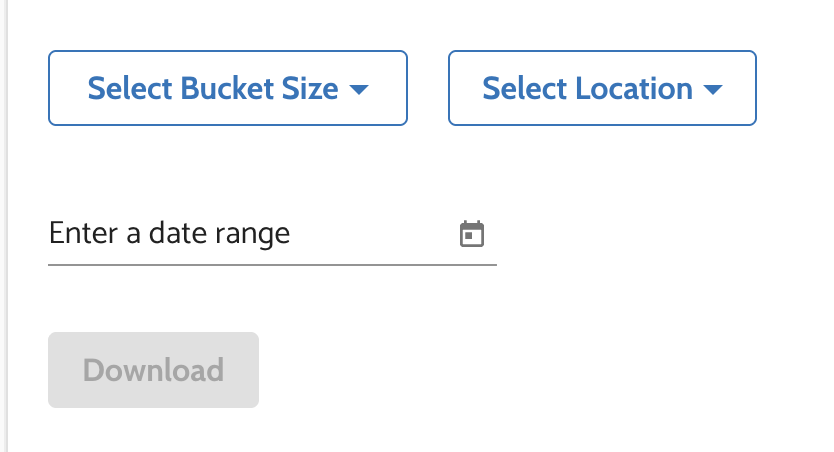Click the Enter a date range placeholder

pos(170,234)
